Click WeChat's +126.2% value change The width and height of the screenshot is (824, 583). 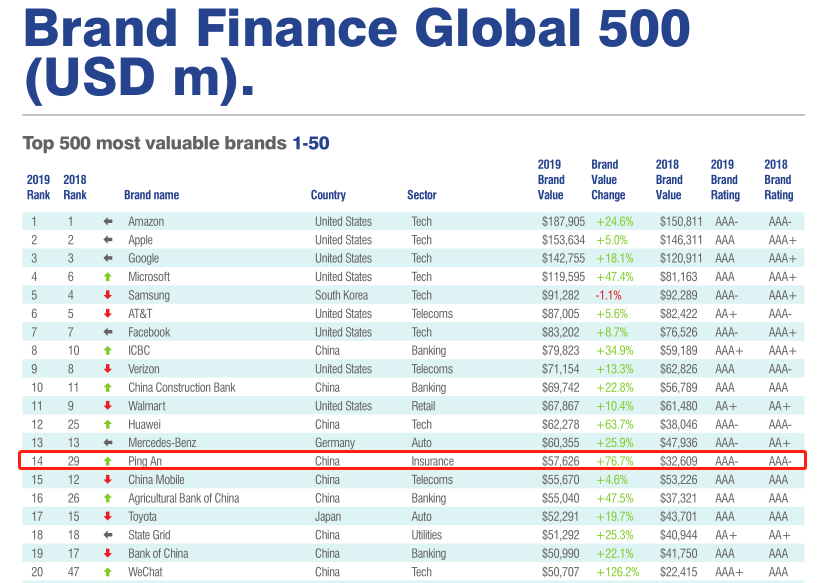[x=617, y=572]
